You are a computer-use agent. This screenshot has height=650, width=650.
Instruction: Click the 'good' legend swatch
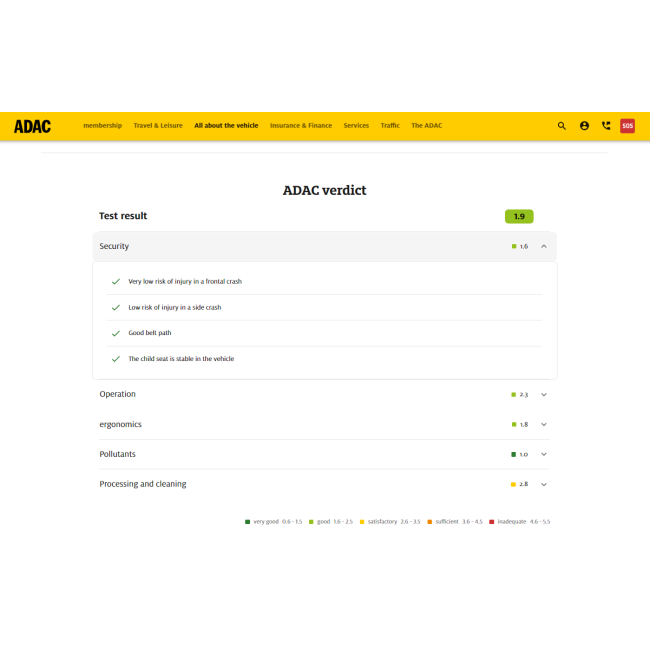(x=311, y=522)
